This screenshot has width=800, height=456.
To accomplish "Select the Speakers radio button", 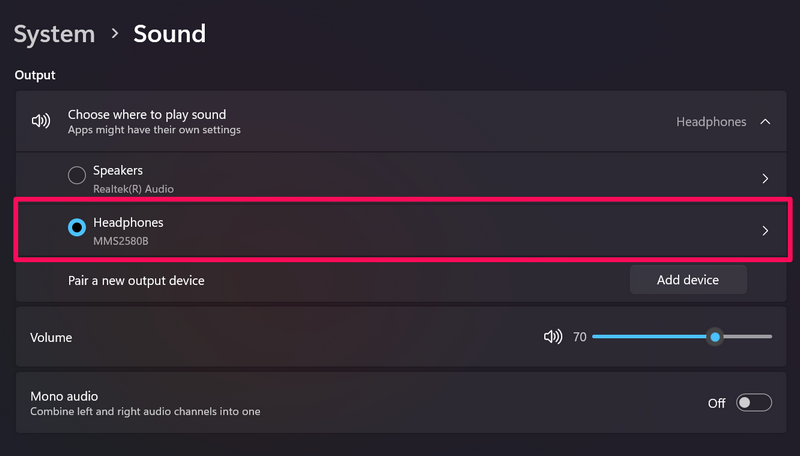I will coord(77,176).
